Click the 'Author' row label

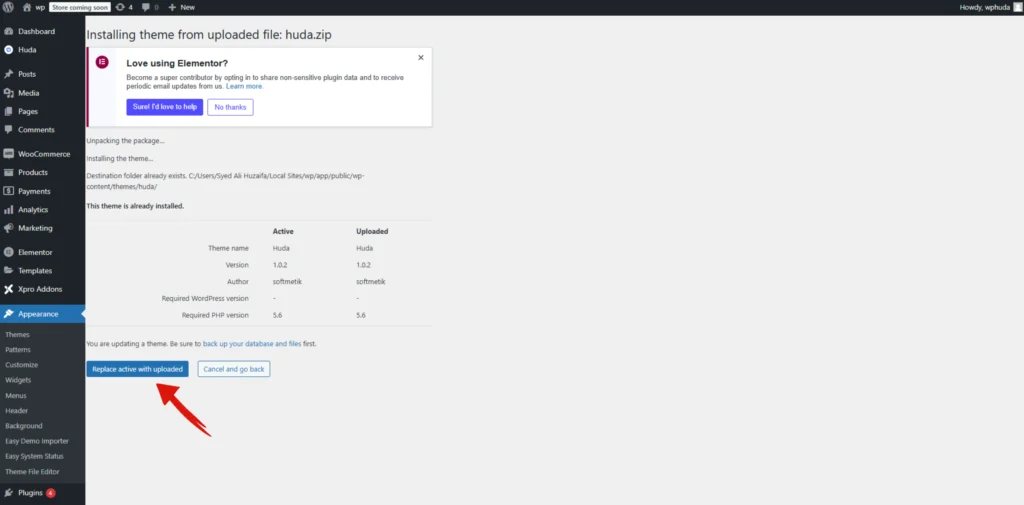point(238,282)
